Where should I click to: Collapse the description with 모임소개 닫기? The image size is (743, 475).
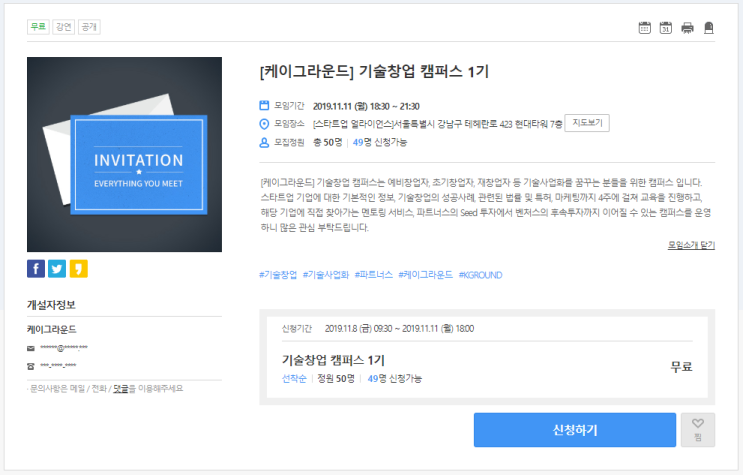click(691, 245)
